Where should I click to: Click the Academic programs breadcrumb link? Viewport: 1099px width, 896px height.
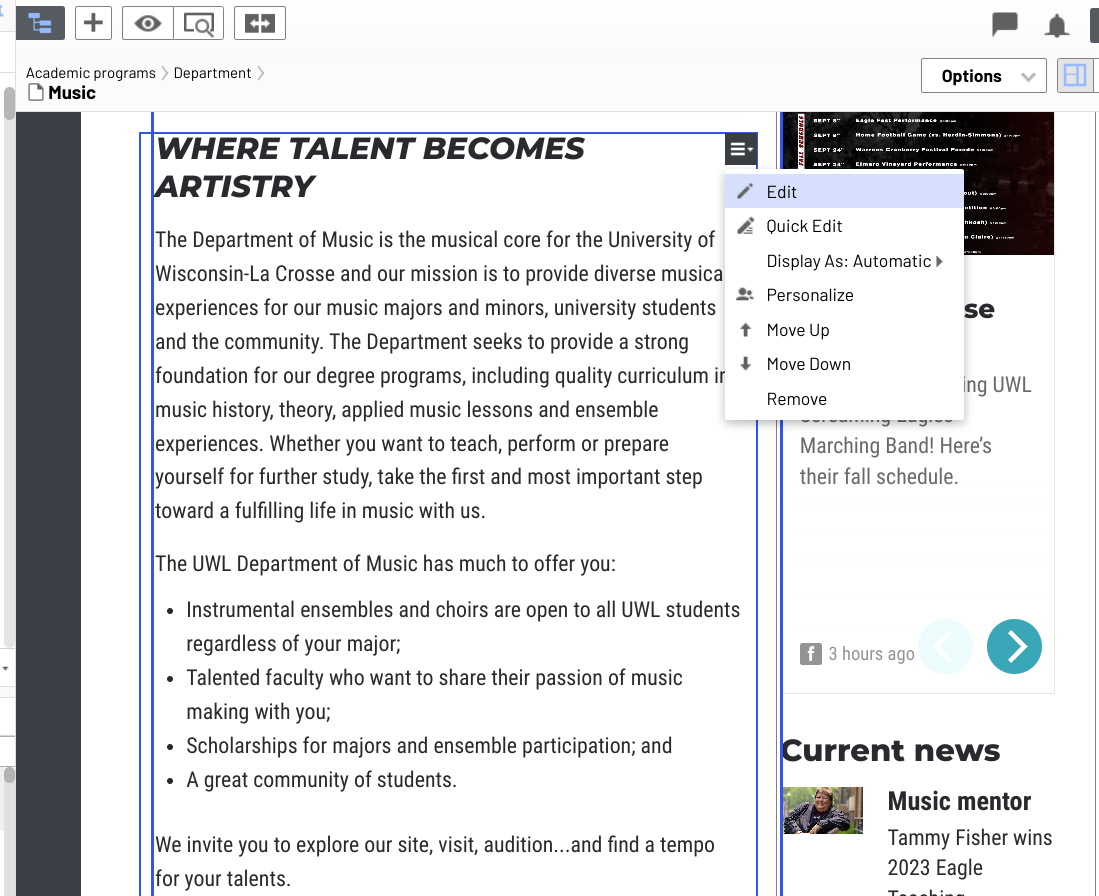point(90,72)
